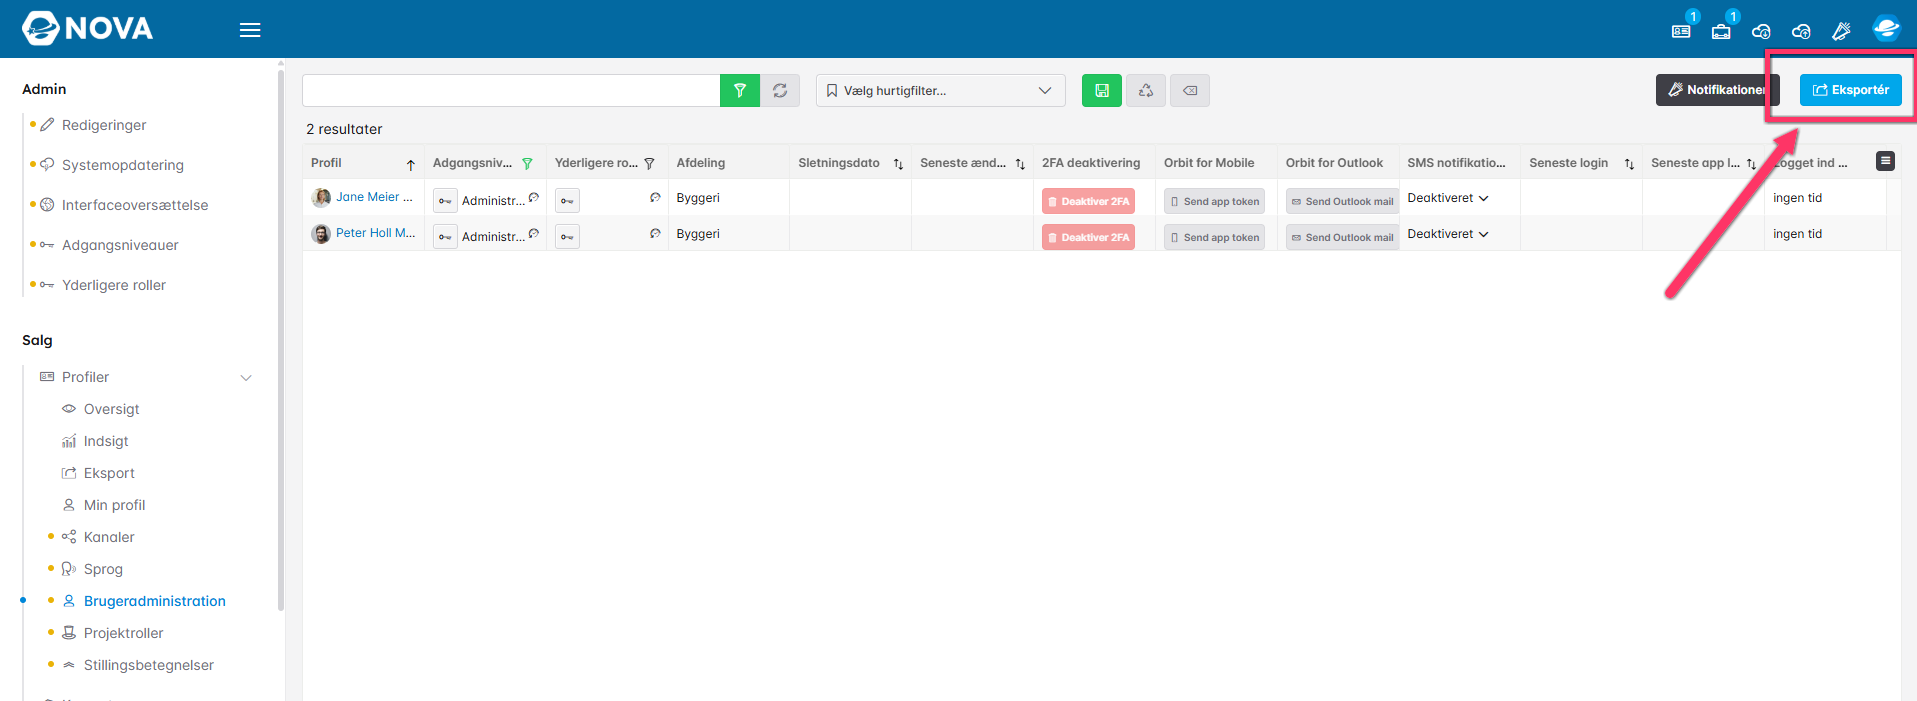Open Brugeradministration in the sidebar
This screenshot has height=701, width=1917.
(155, 601)
